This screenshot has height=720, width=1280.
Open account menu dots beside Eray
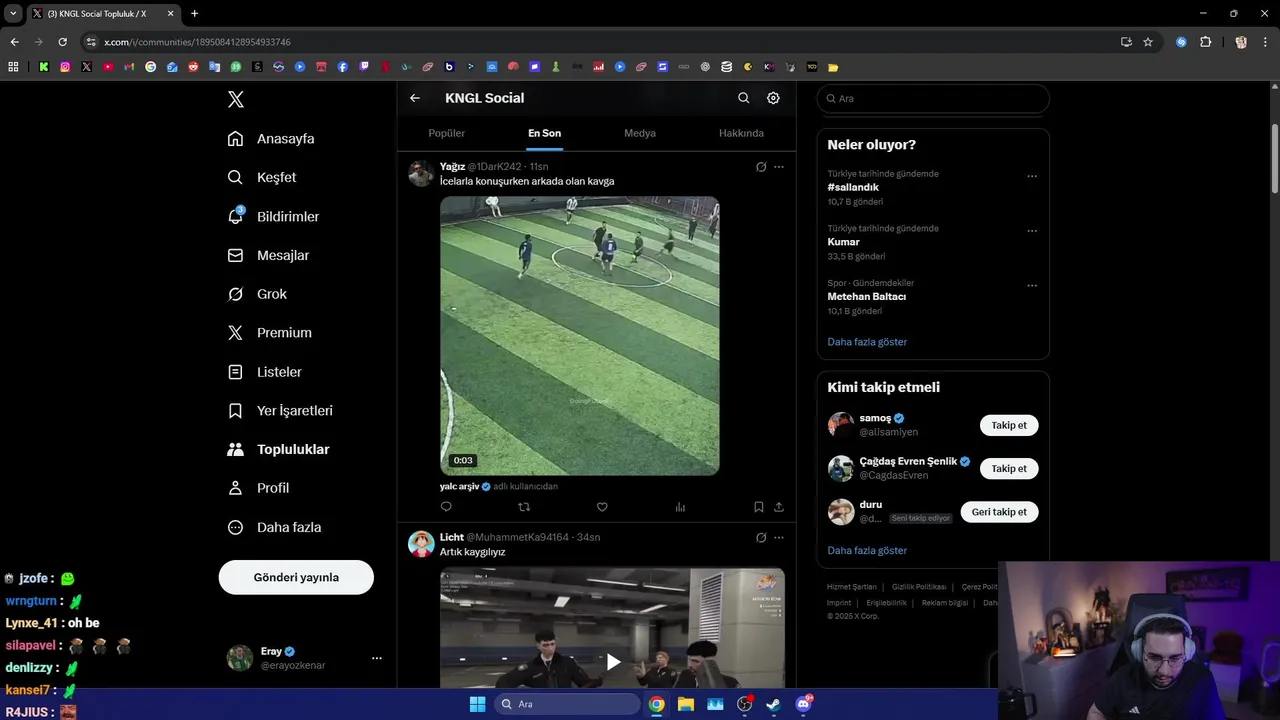(x=377, y=658)
